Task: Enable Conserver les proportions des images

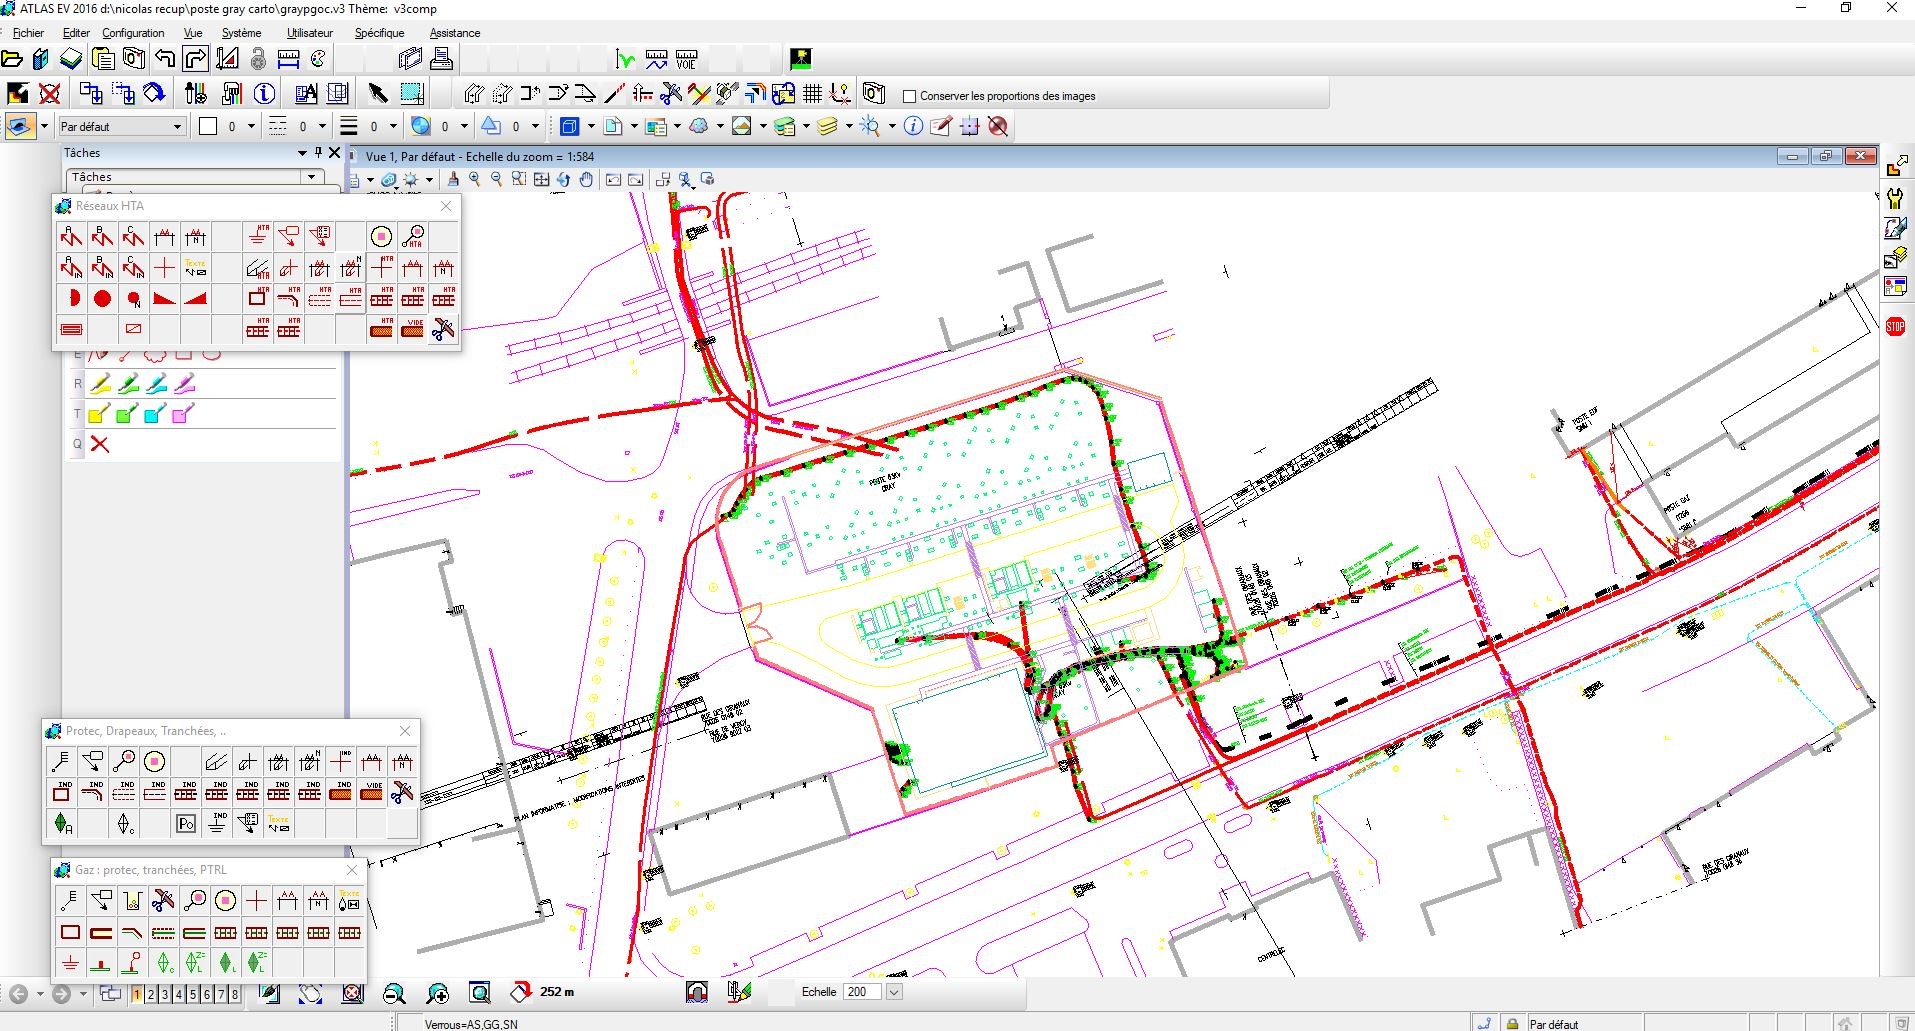Action: 909,96
